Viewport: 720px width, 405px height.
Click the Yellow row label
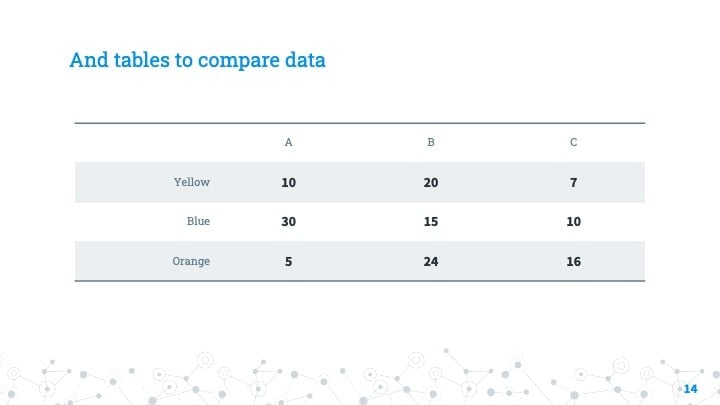[x=192, y=182]
